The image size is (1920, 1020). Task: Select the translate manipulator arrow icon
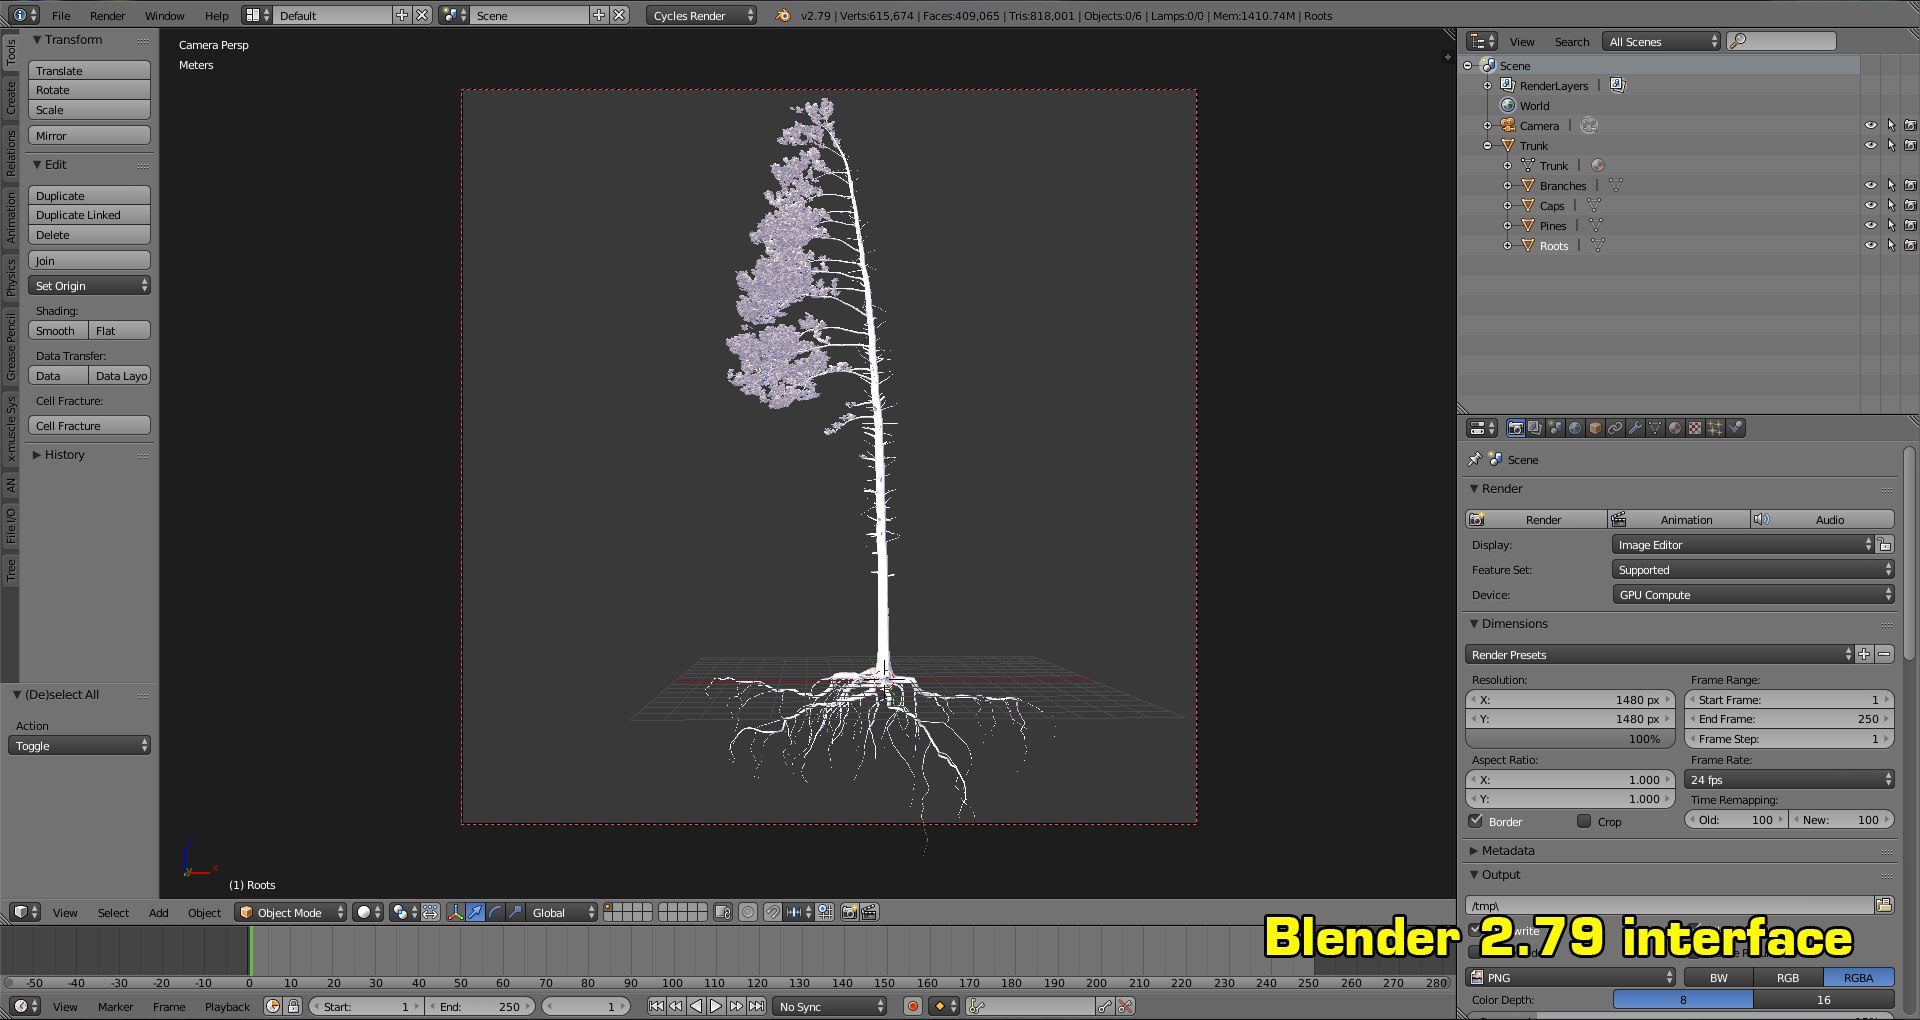tap(475, 912)
